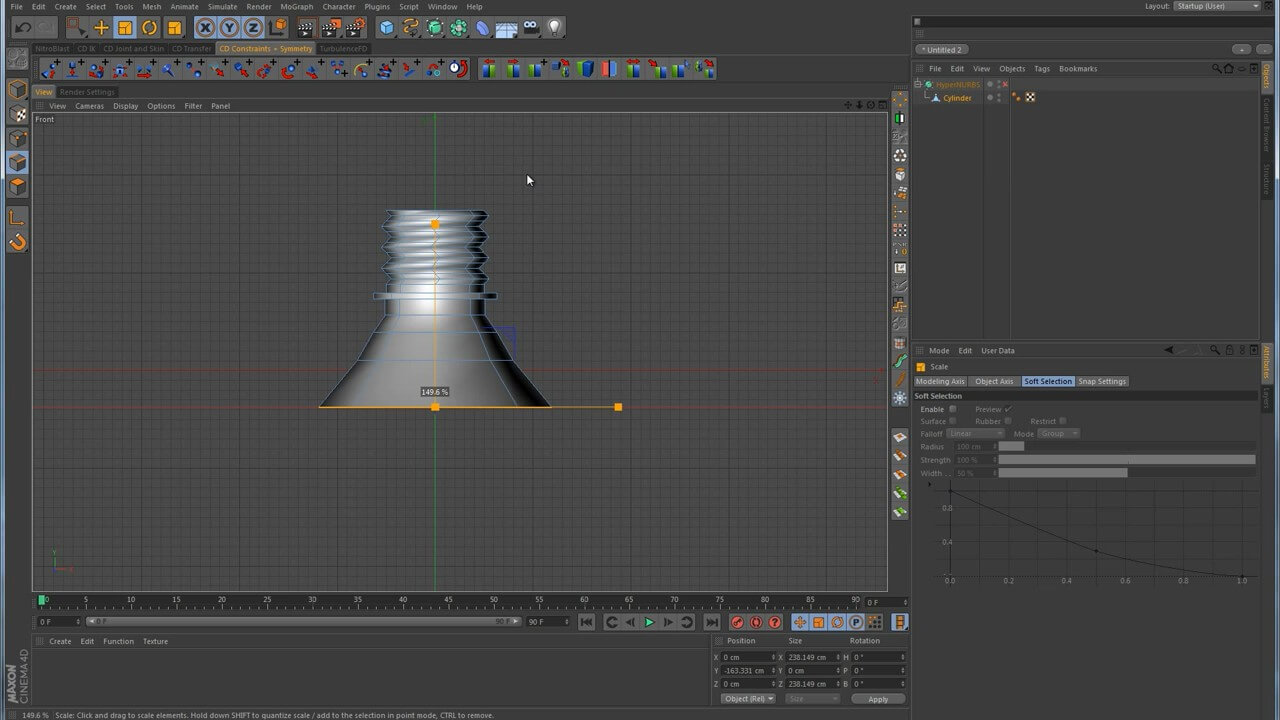
Task: Enable Soft Selection checkbox
Action: pyautogui.click(x=952, y=409)
